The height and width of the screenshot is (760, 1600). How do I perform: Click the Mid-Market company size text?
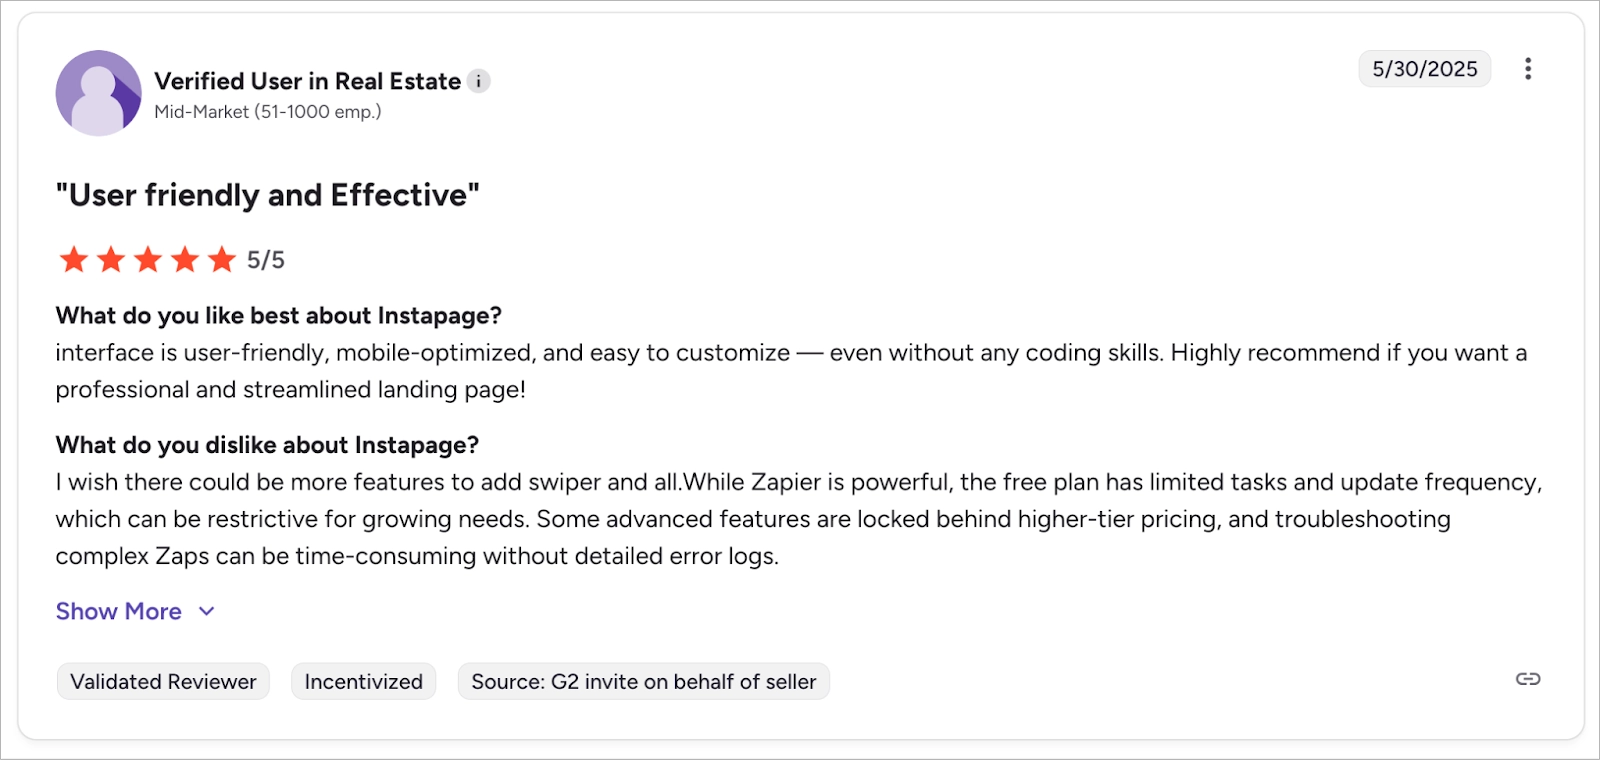click(267, 112)
